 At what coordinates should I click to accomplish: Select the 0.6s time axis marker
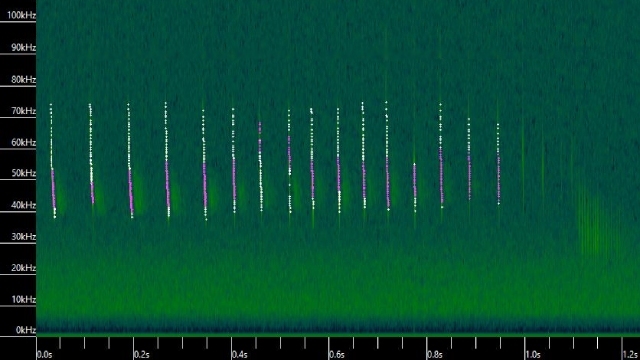(x=337, y=354)
